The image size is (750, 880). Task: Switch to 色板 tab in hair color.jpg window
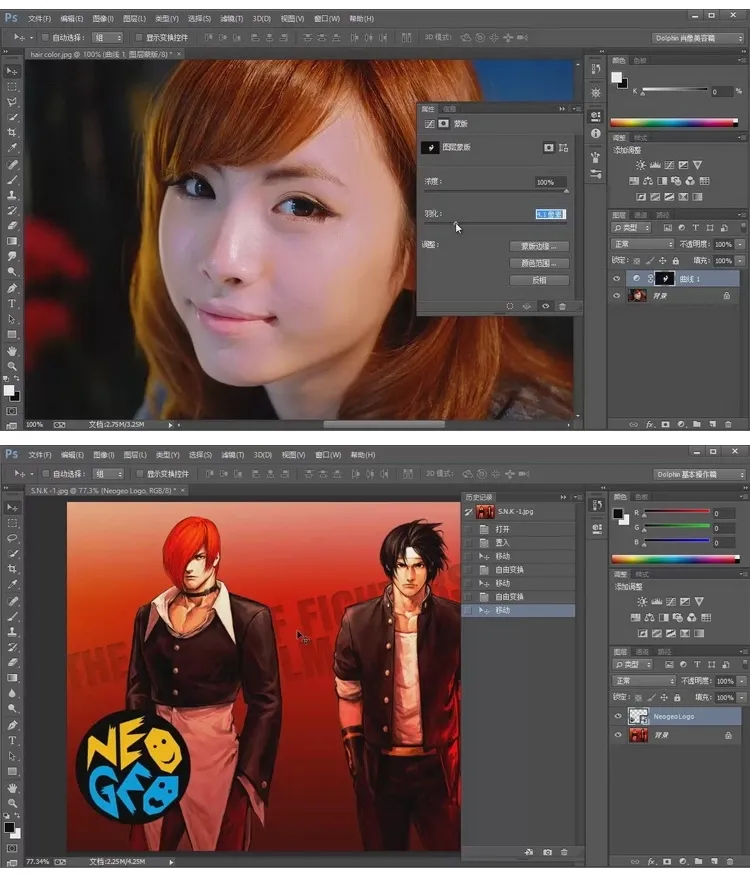pos(639,61)
